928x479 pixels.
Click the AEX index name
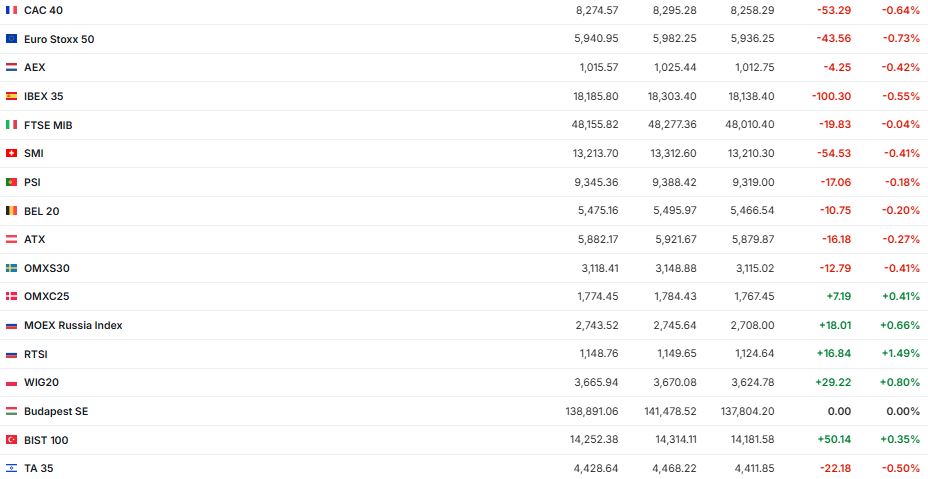pos(35,67)
